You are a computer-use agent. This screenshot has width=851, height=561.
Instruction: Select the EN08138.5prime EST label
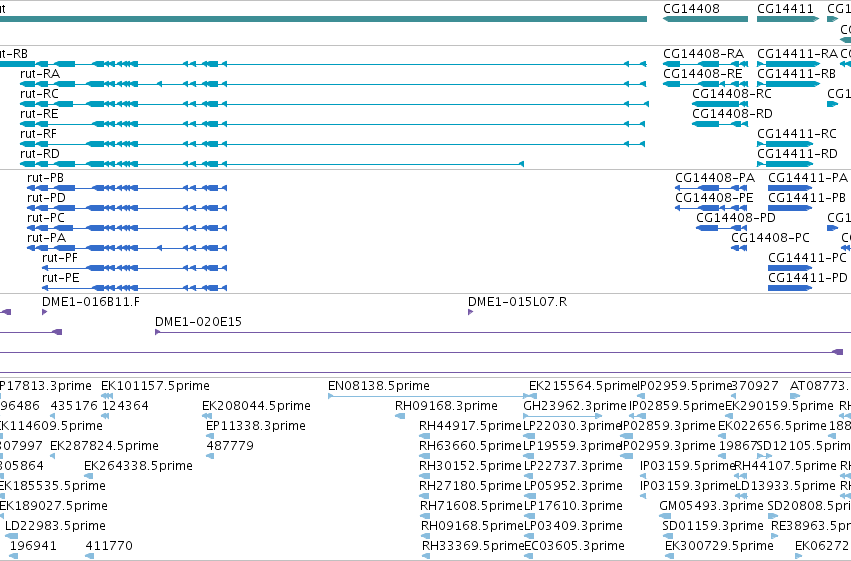(x=379, y=386)
